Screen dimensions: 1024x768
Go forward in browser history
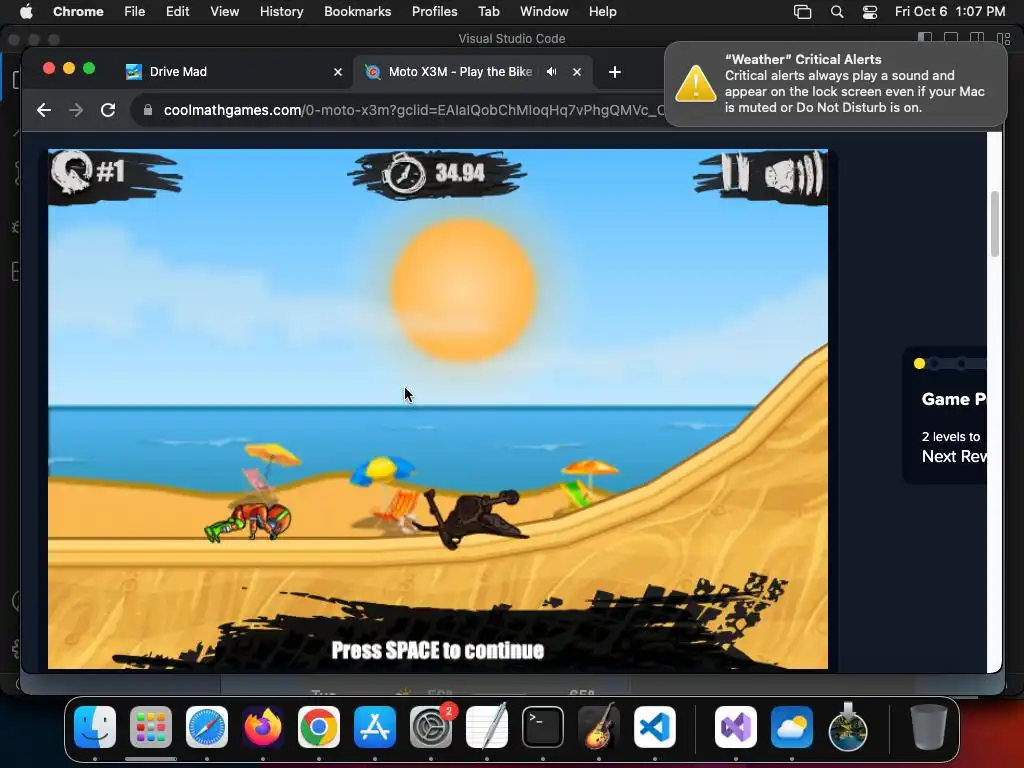(x=76, y=110)
